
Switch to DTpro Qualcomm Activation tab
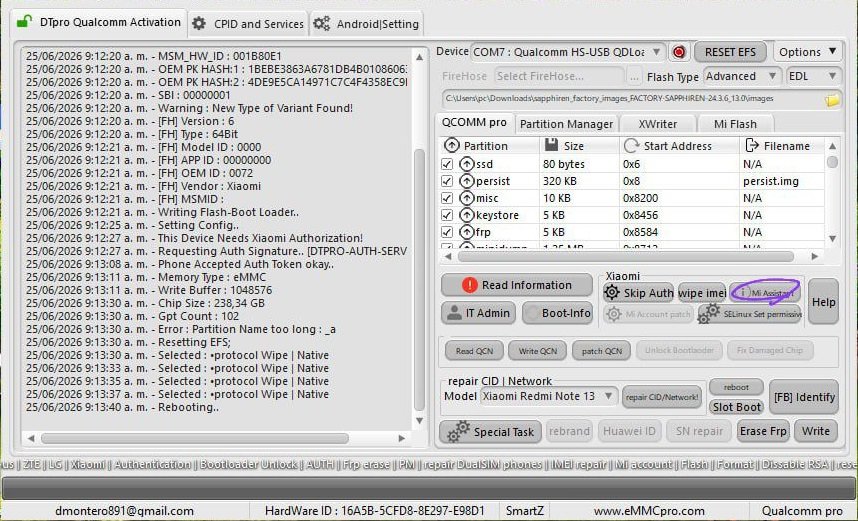(x=99, y=22)
